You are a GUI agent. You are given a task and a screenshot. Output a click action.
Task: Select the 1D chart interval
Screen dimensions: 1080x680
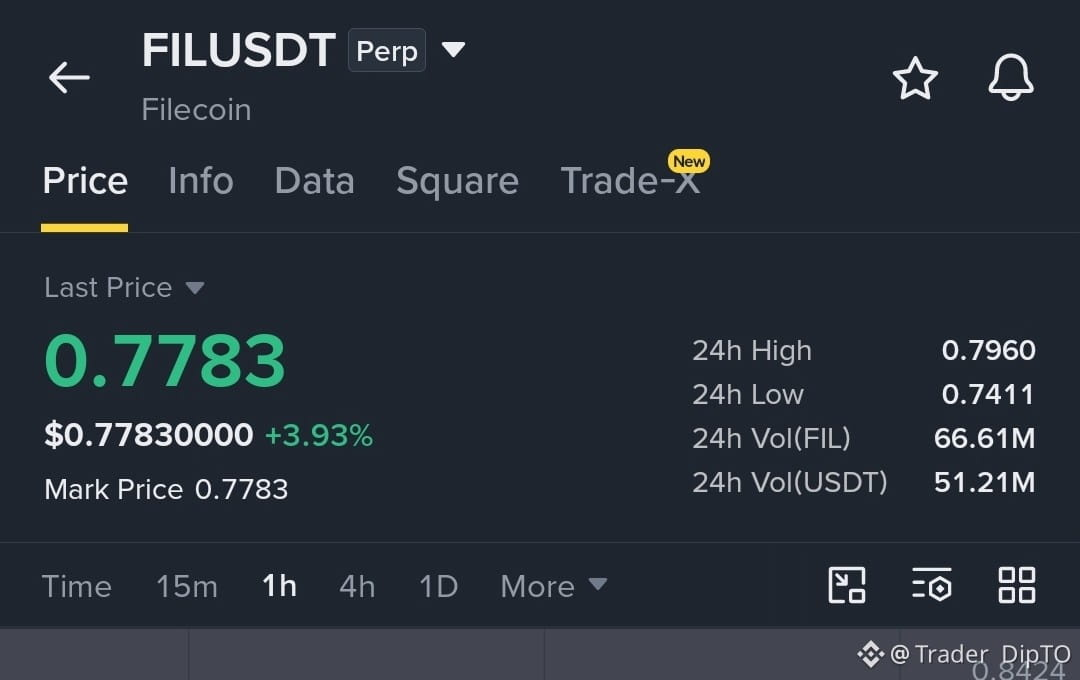click(438, 586)
